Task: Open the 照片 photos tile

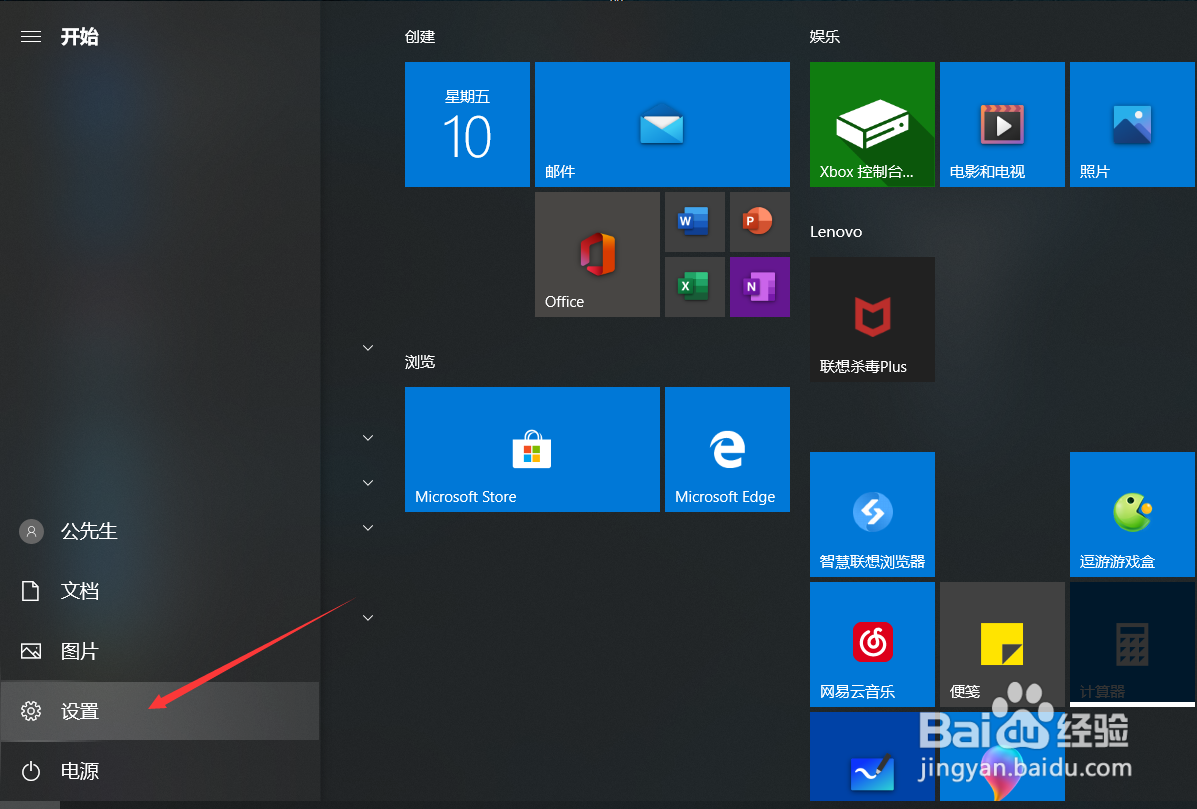Action: pos(1133,124)
